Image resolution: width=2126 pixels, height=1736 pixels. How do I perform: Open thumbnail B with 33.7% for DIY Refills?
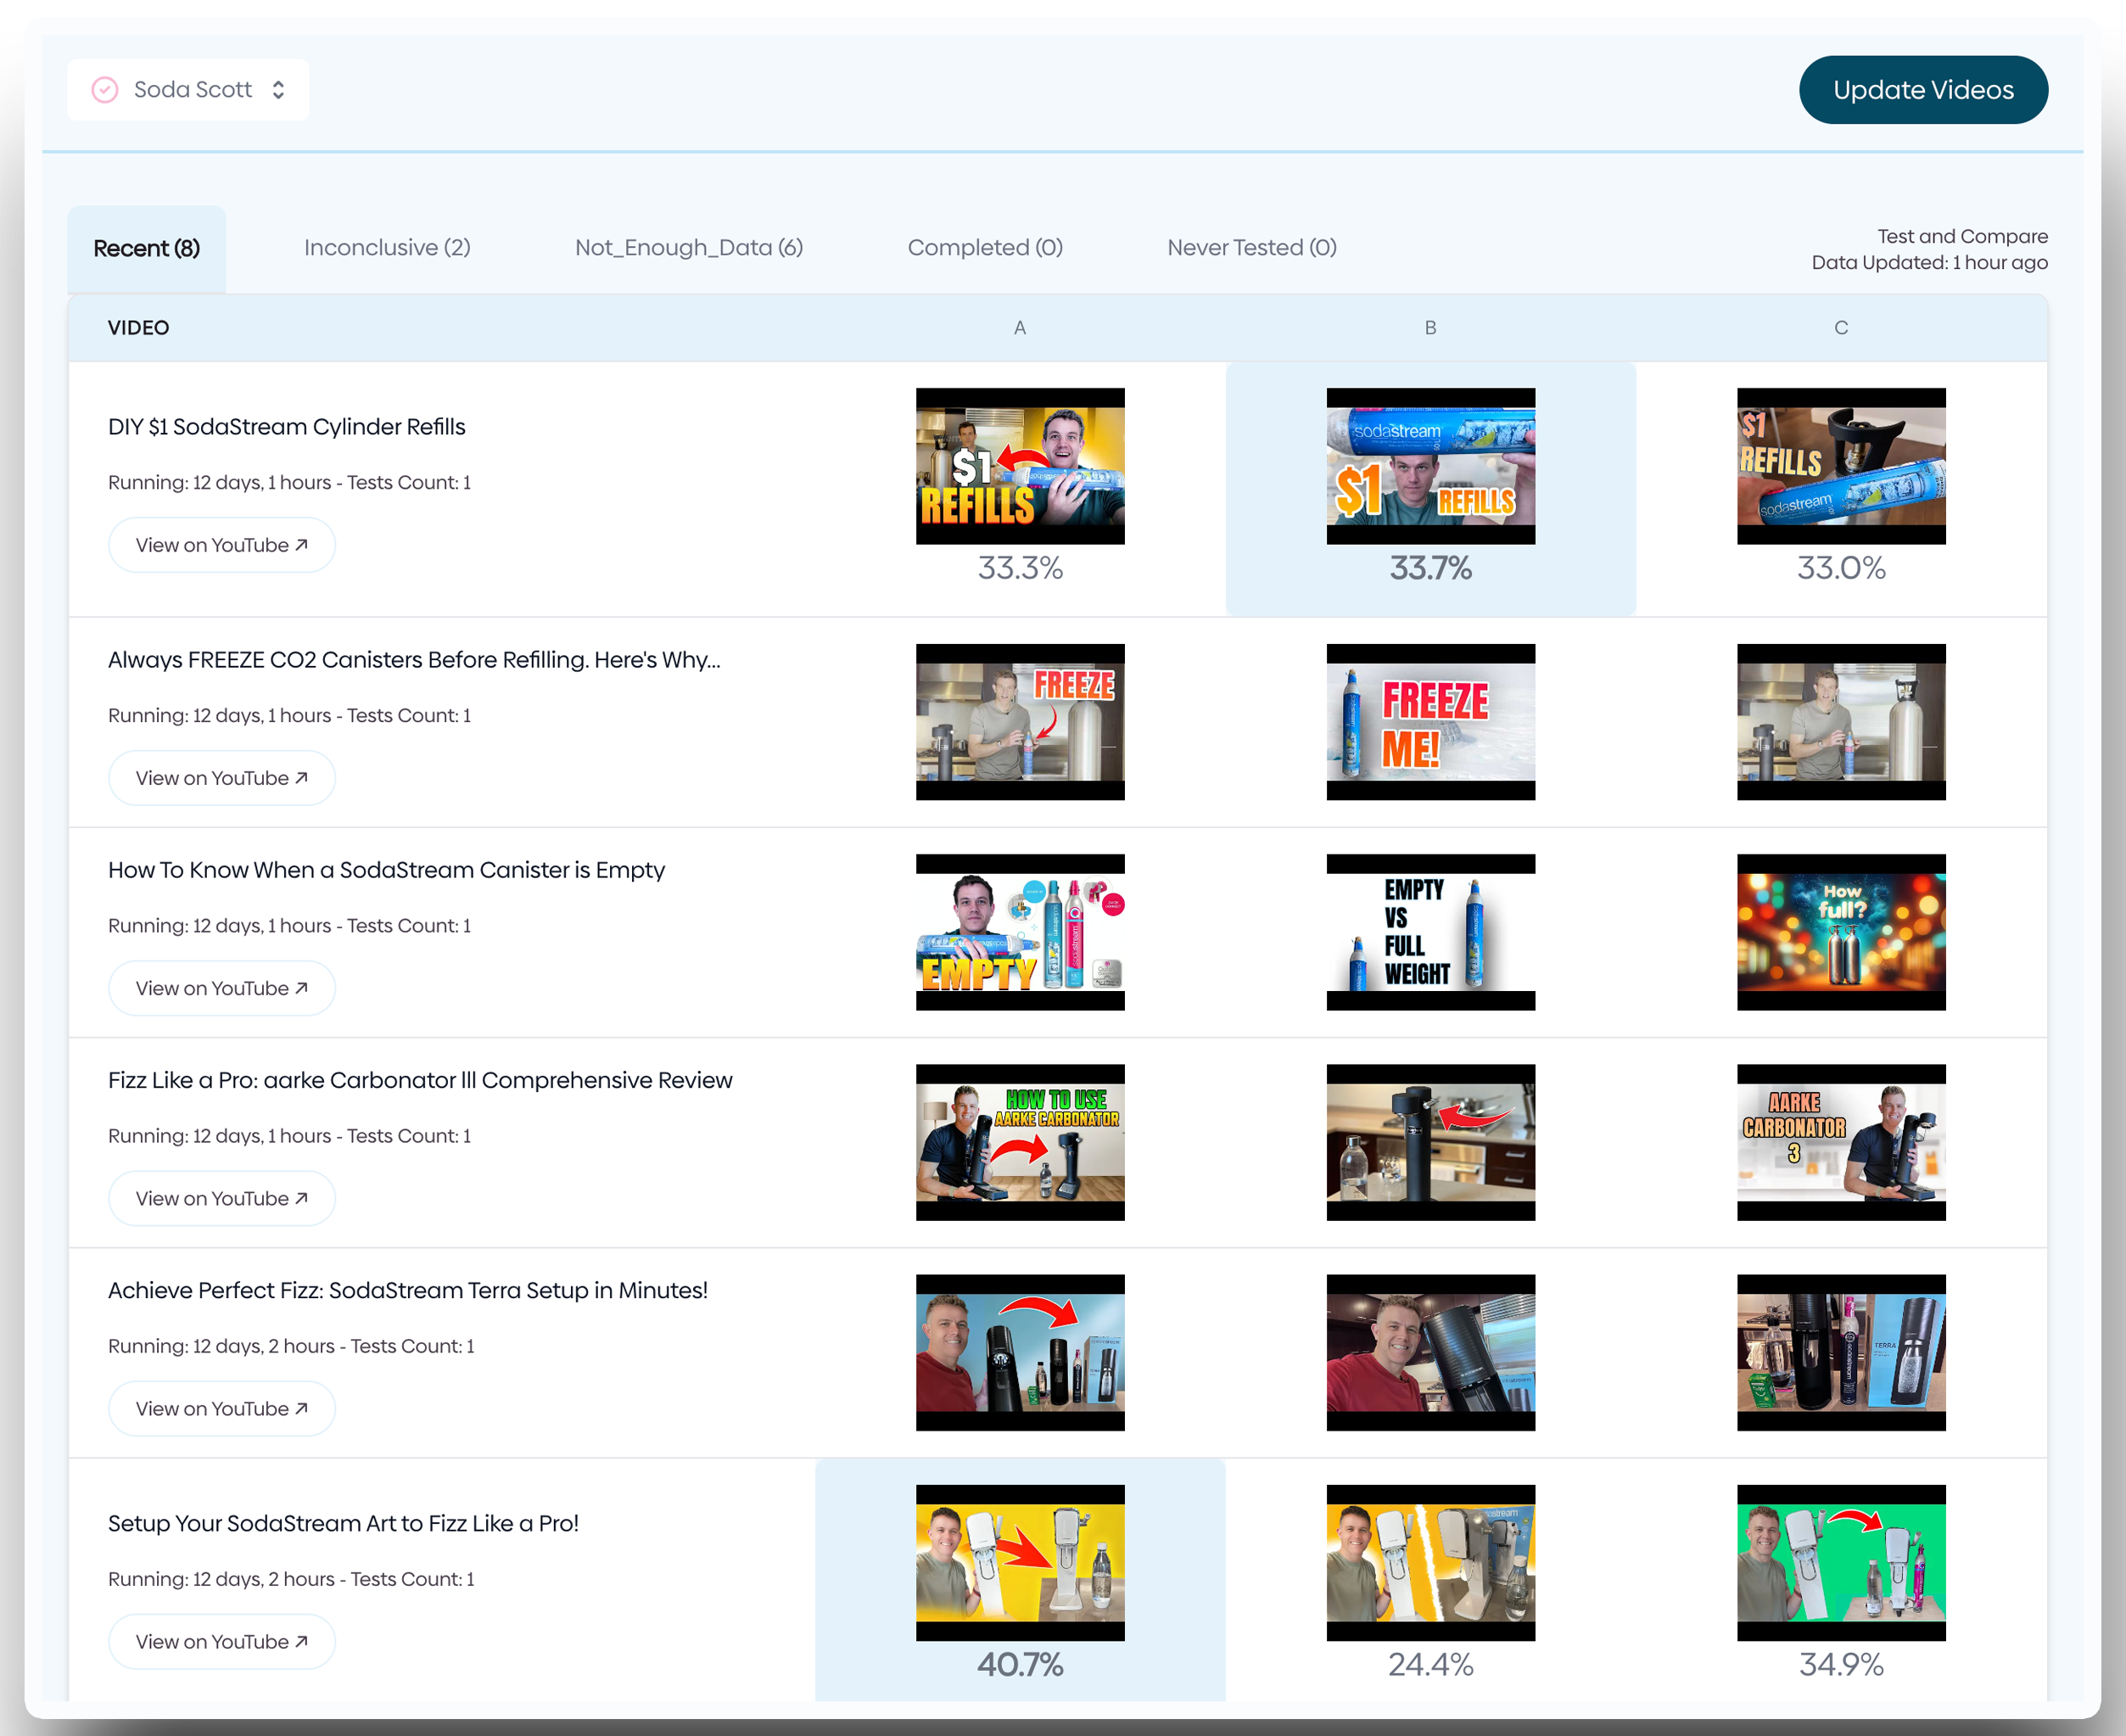(1430, 466)
